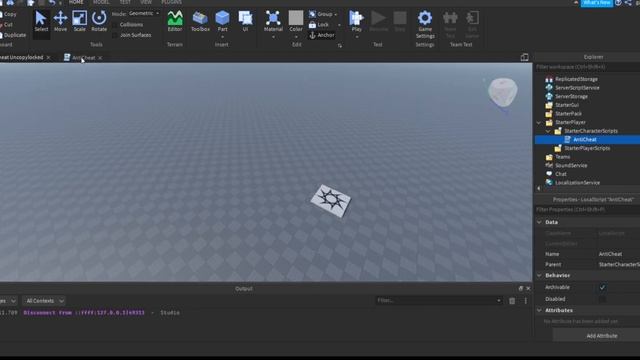Click the spawn decal part in viewport

[x=331, y=200]
